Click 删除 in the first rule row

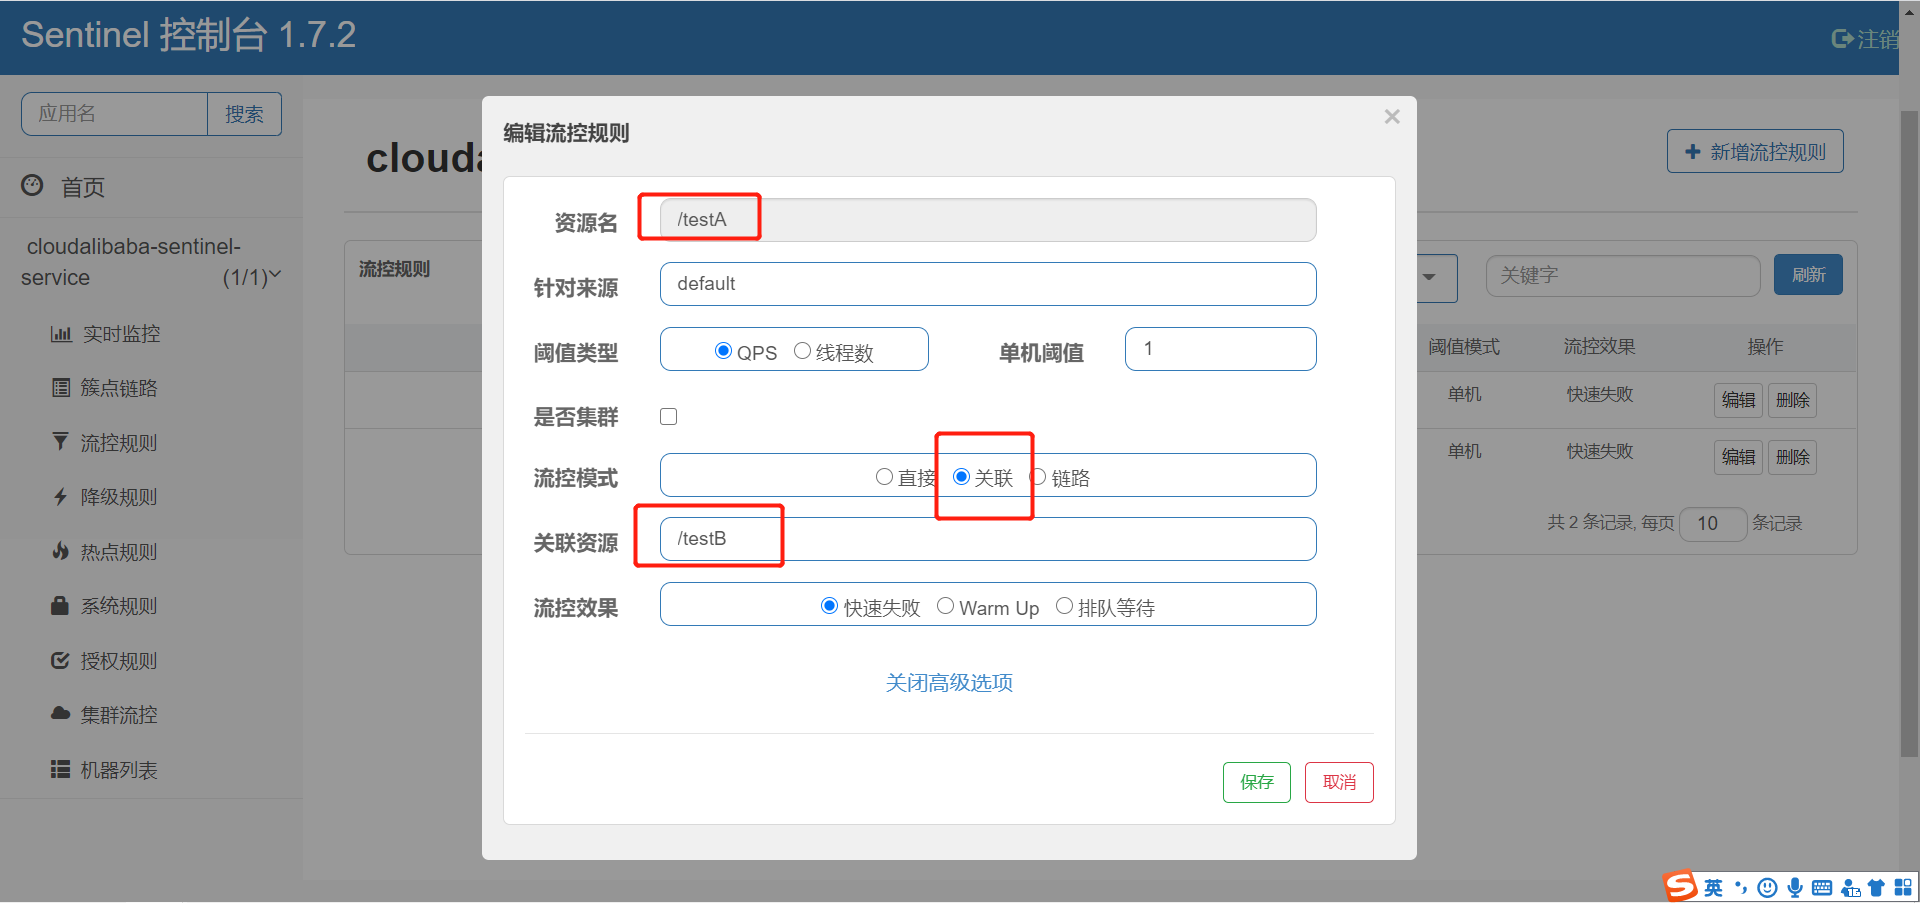[x=1792, y=400]
